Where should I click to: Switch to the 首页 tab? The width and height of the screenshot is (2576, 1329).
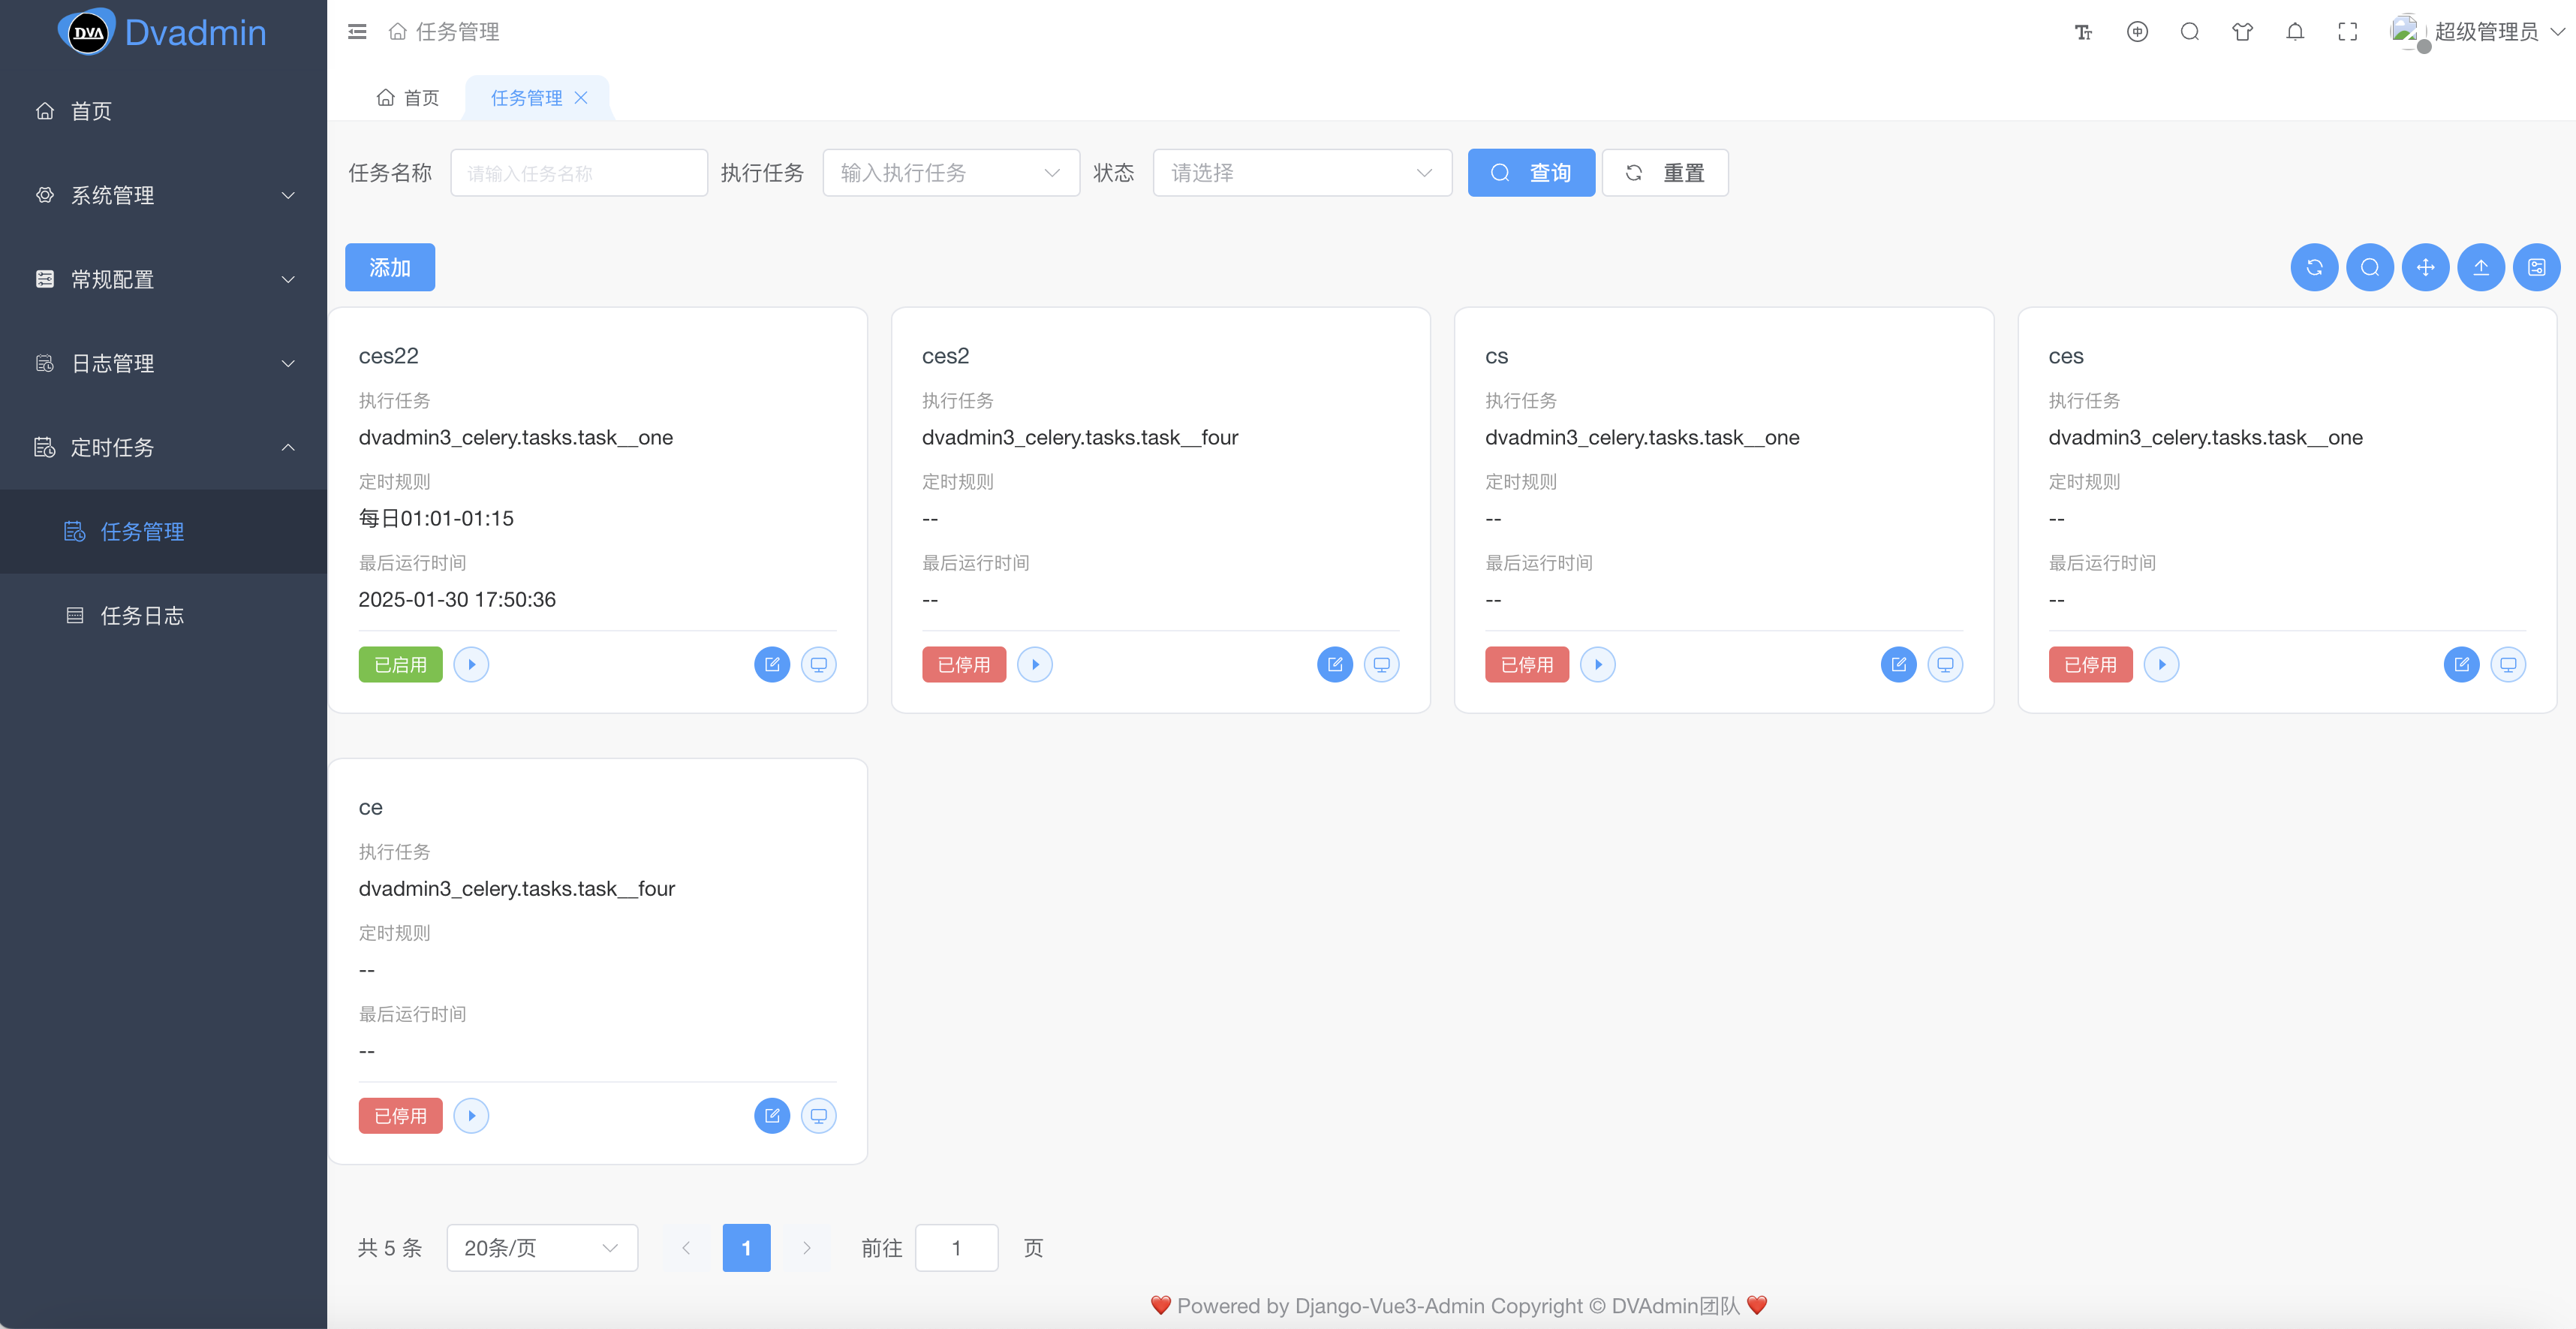(408, 98)
